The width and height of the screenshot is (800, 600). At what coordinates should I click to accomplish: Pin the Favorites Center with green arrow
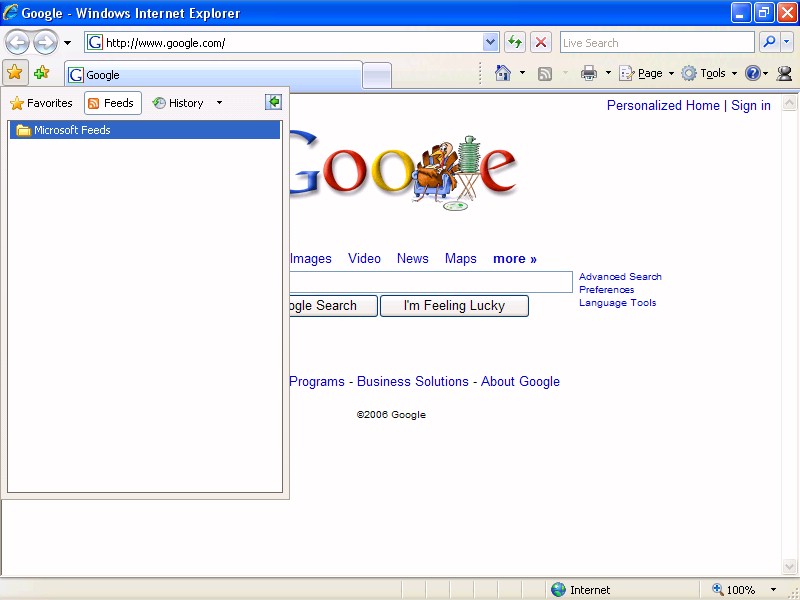pyautogui.click(x=273, y=102)
